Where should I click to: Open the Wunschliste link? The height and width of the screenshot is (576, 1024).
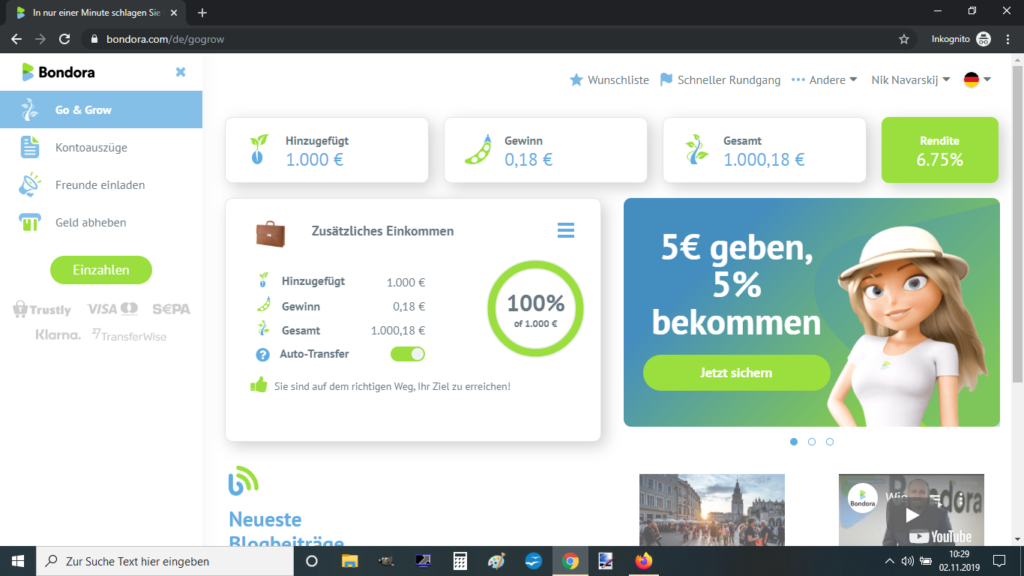[x=618, y=80]
